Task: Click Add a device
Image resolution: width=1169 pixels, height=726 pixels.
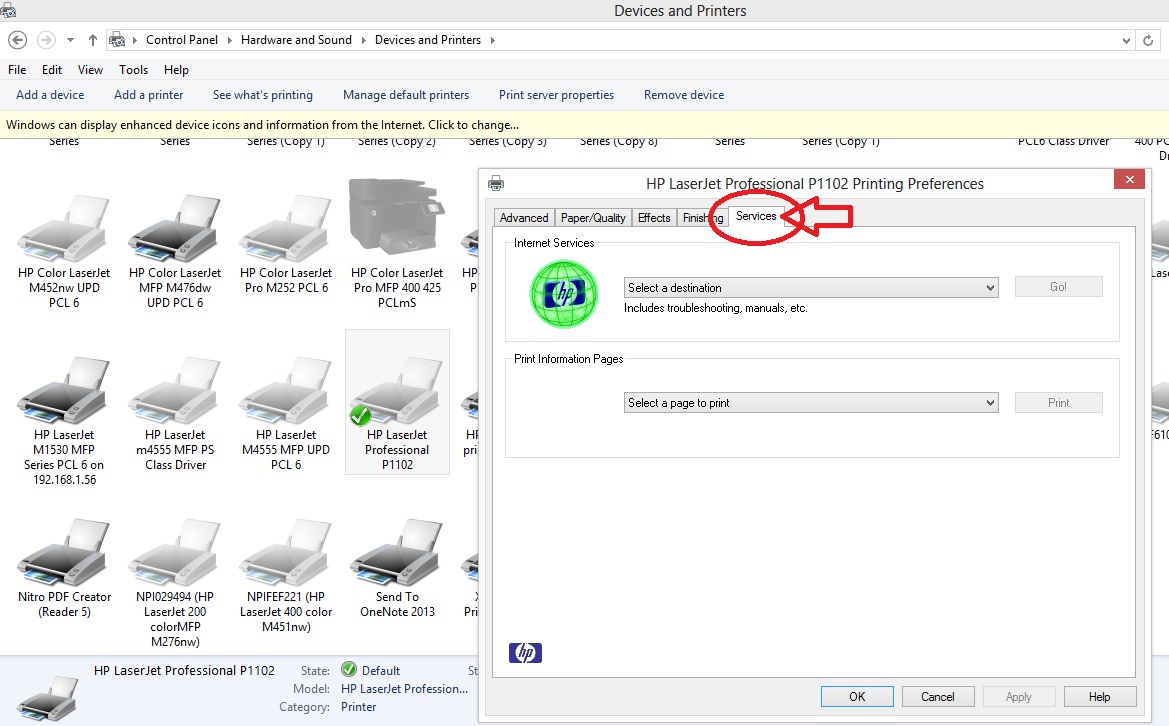Action: coord(50,95)
